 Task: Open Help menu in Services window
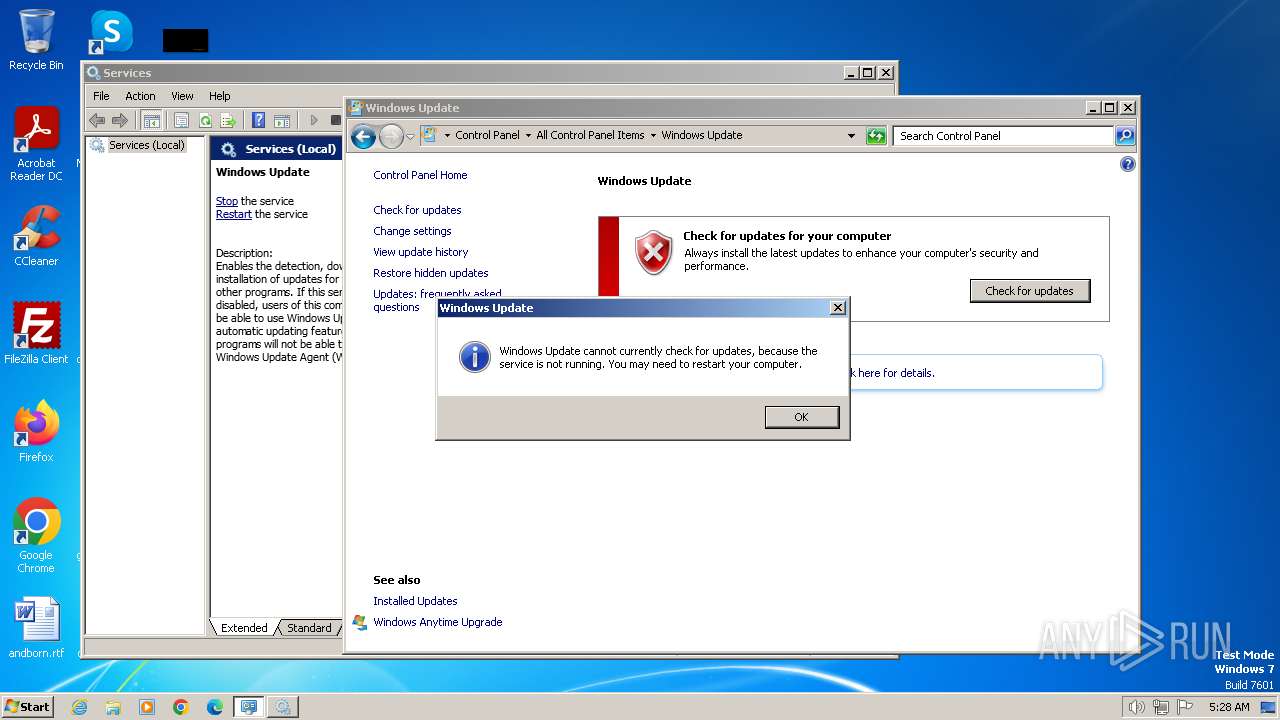click(x=219, y=96)
